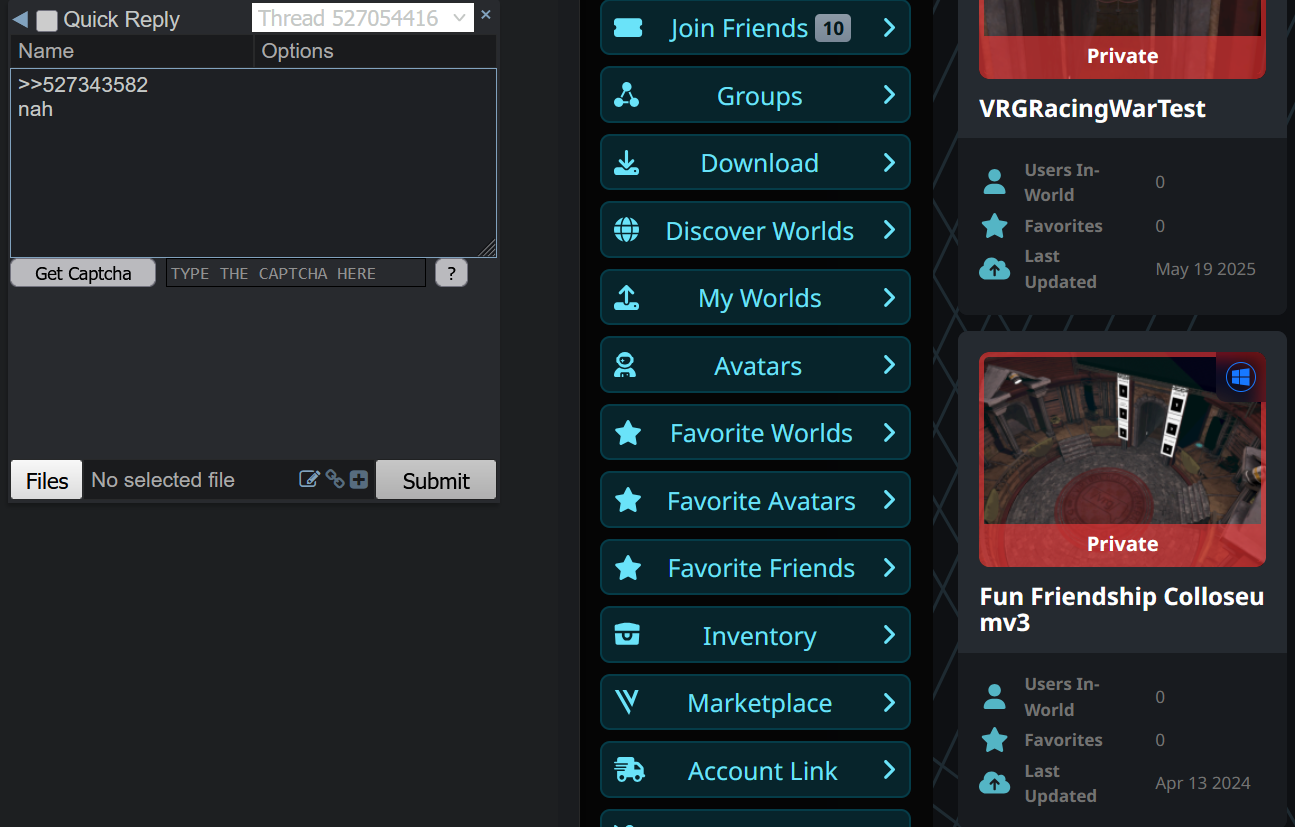Click the Files button
Screen dimensions: 1295x827
tap(47, 480)
